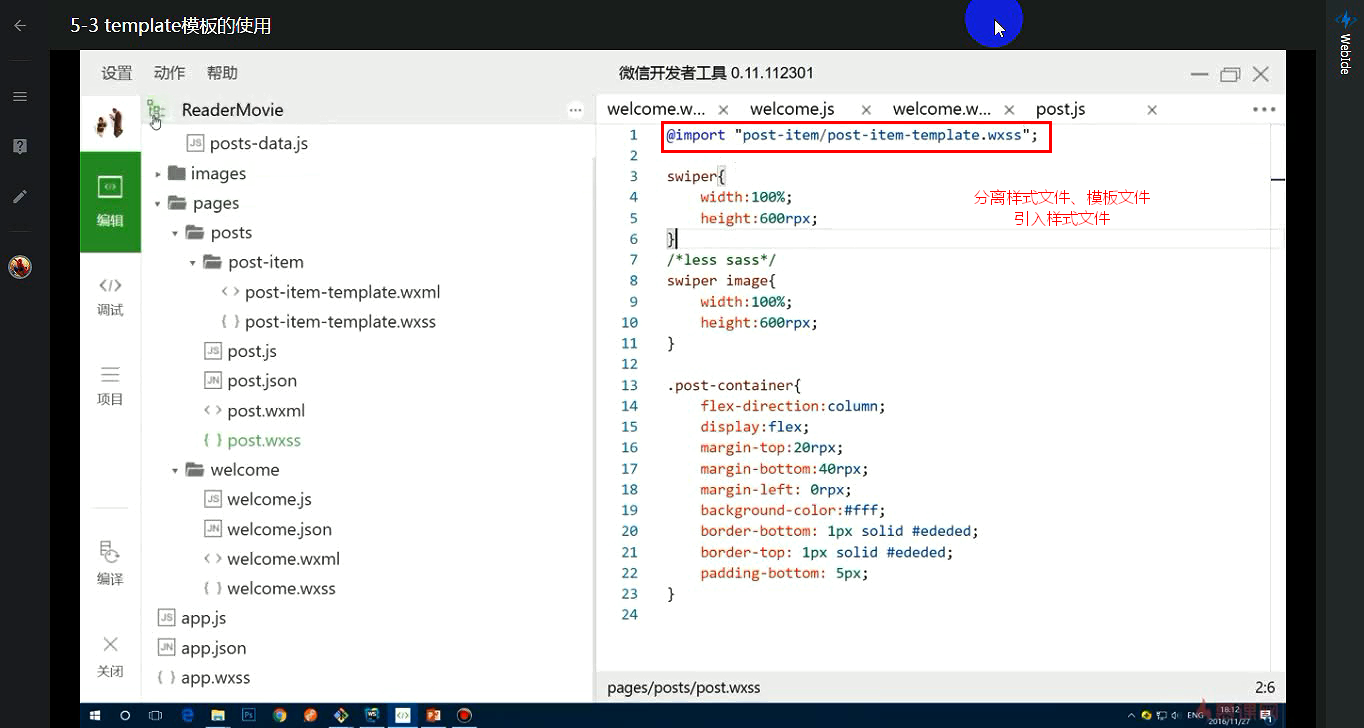Click the ReaderMovie file tree icon

pyautogui.click(x=156, y=110)
